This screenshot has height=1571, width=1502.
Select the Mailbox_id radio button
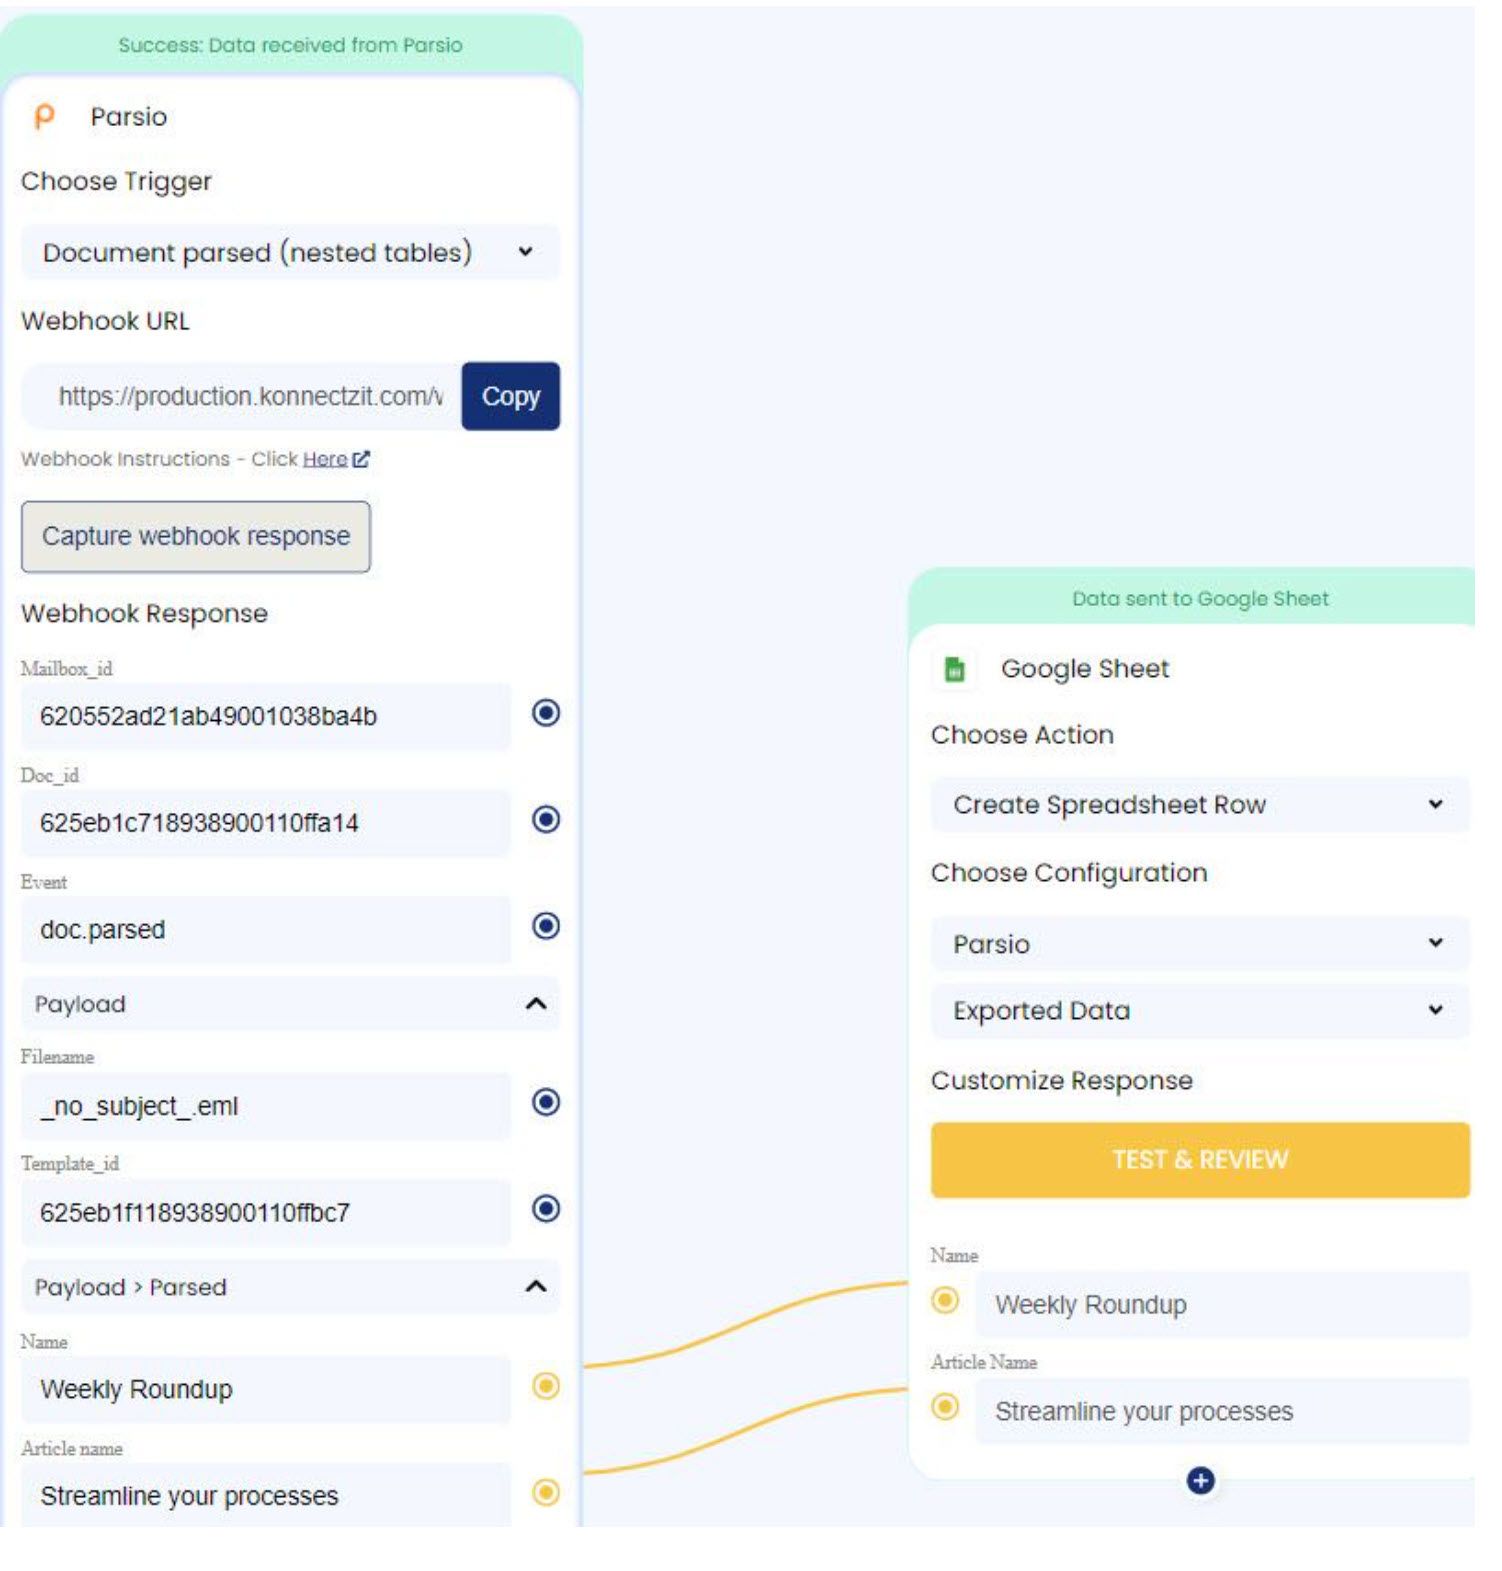[545, 713]
